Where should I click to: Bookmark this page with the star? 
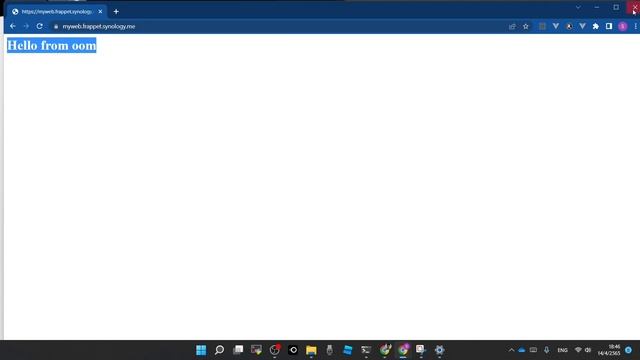pyautogui.click(x=526, y=27)
